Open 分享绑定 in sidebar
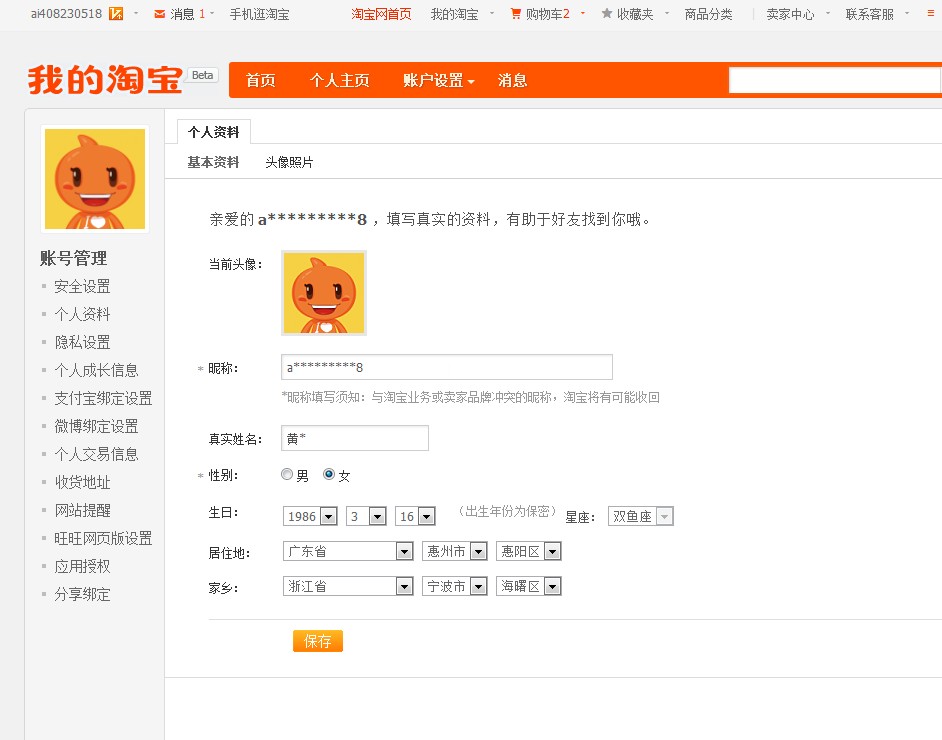 coord(82,595)
